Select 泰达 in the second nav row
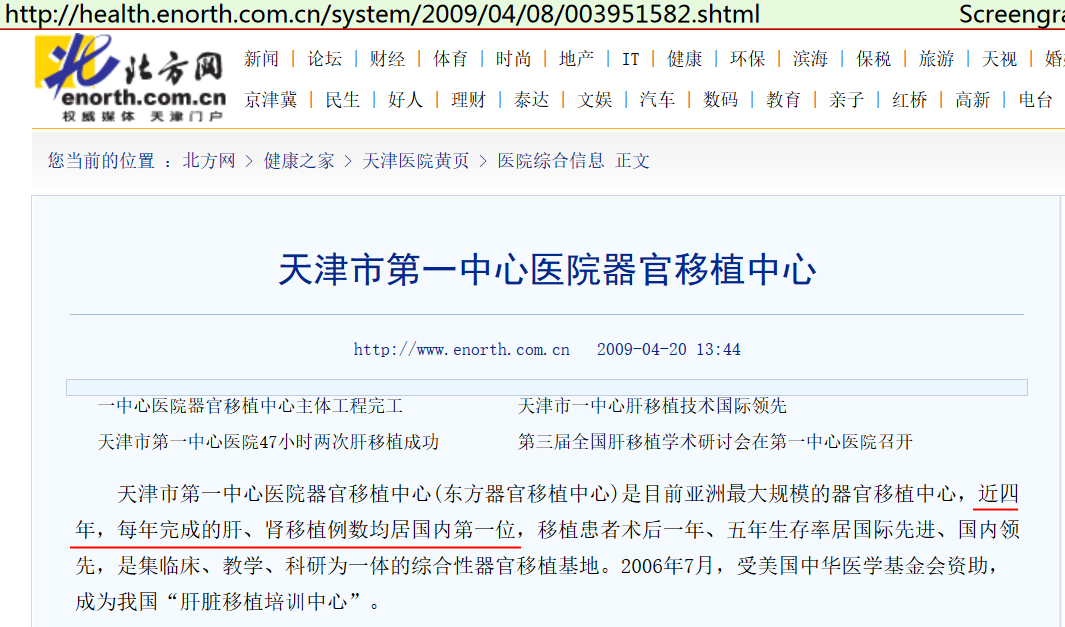Viewport: 1065px width, 627px height. (x=531, y=99)
